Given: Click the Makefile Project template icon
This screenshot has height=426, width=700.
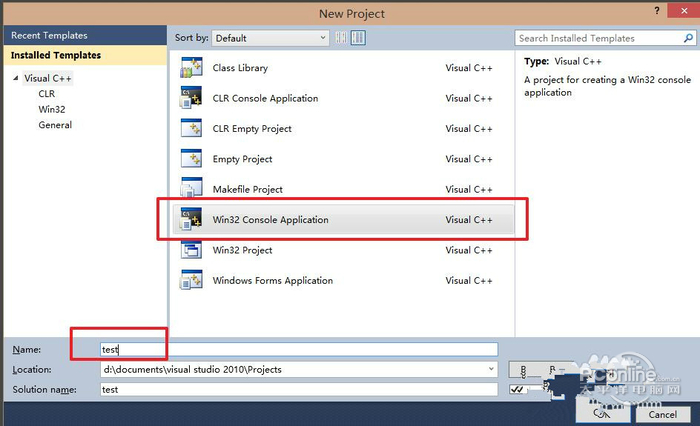Looking at the screenshot, I should (191, 188).
